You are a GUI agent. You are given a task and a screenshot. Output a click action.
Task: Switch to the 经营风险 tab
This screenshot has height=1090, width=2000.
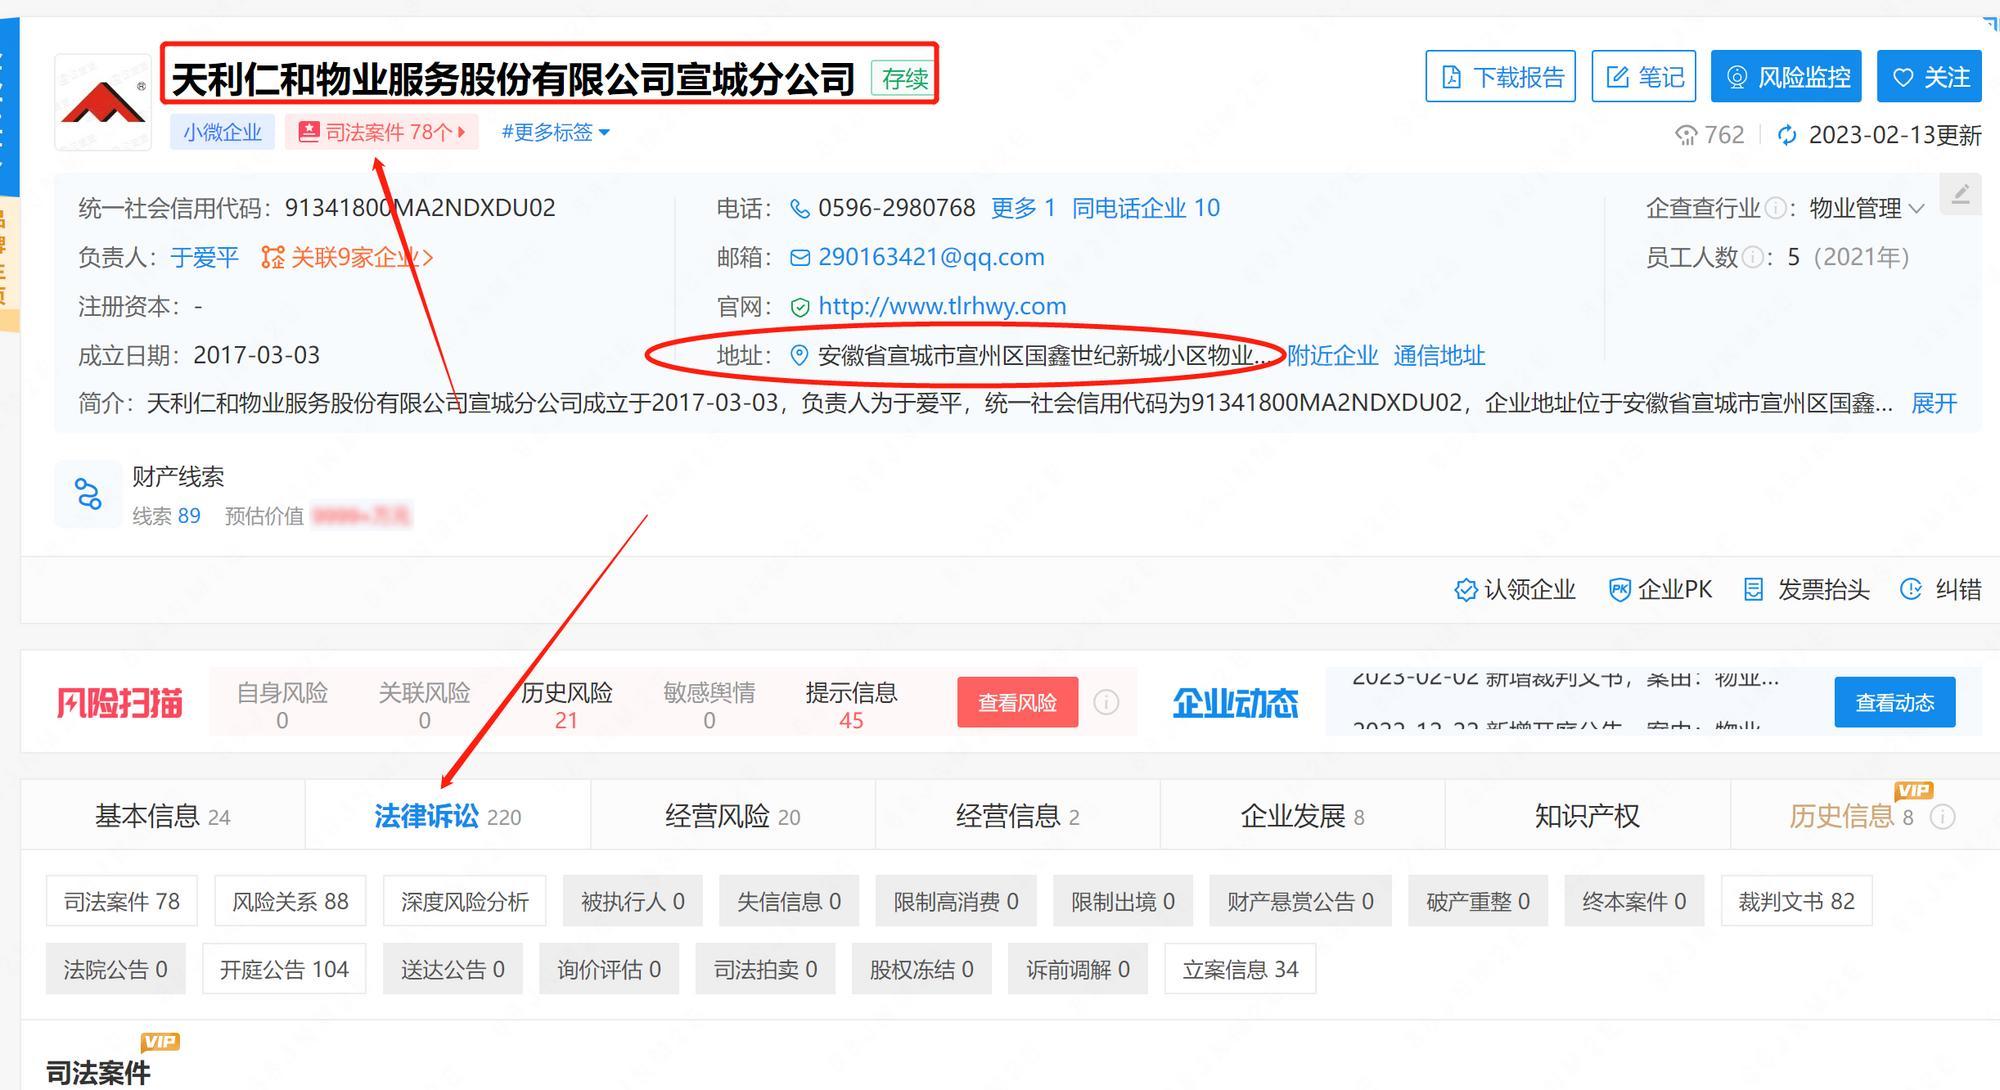[x=732, y=816]
